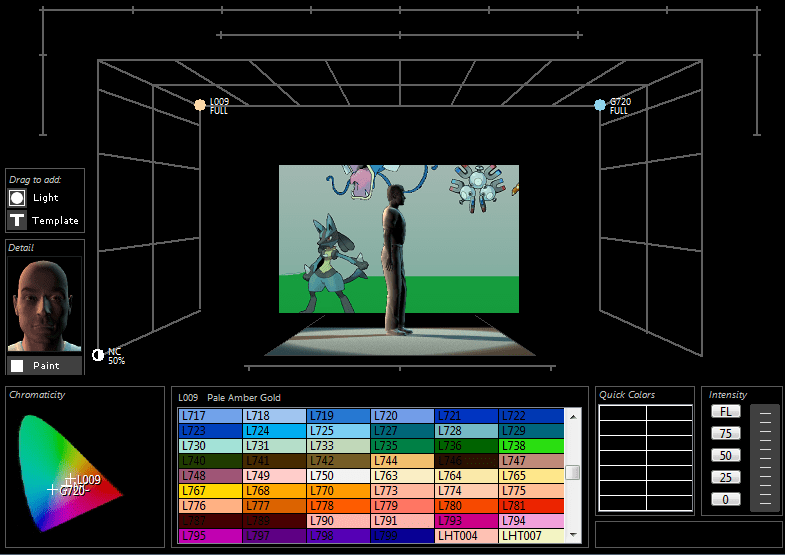This screenshot has width=785, height=555.
Task: Click the NC 50% light marker
Action: 98,355
